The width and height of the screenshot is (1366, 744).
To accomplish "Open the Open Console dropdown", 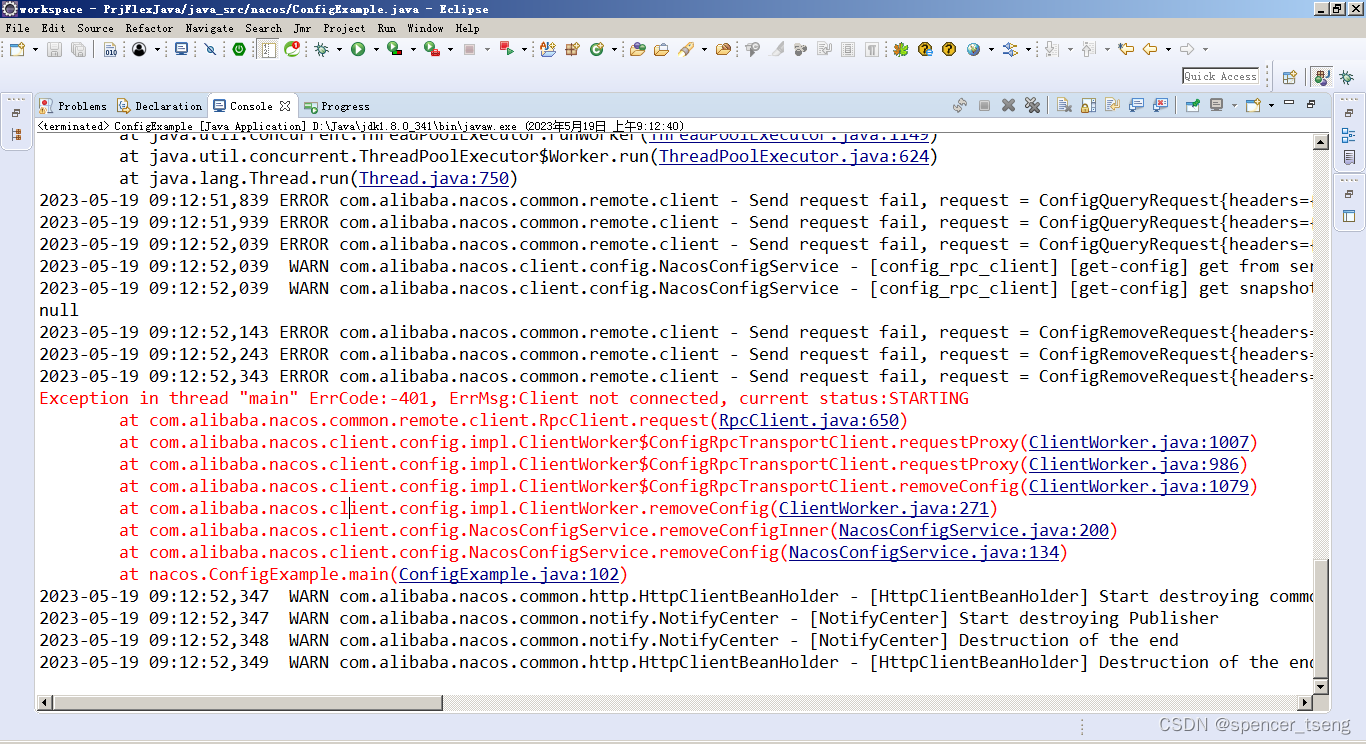I will 1271,105.
